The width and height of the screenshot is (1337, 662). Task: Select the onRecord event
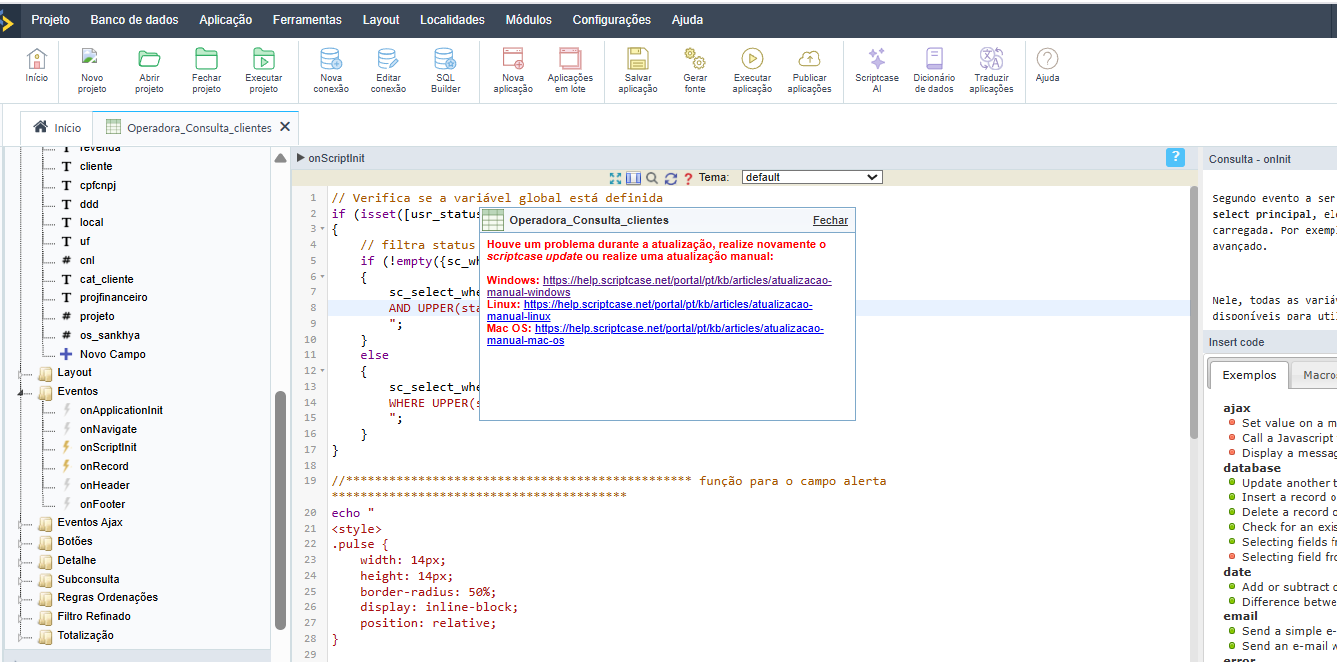(104, 466)
